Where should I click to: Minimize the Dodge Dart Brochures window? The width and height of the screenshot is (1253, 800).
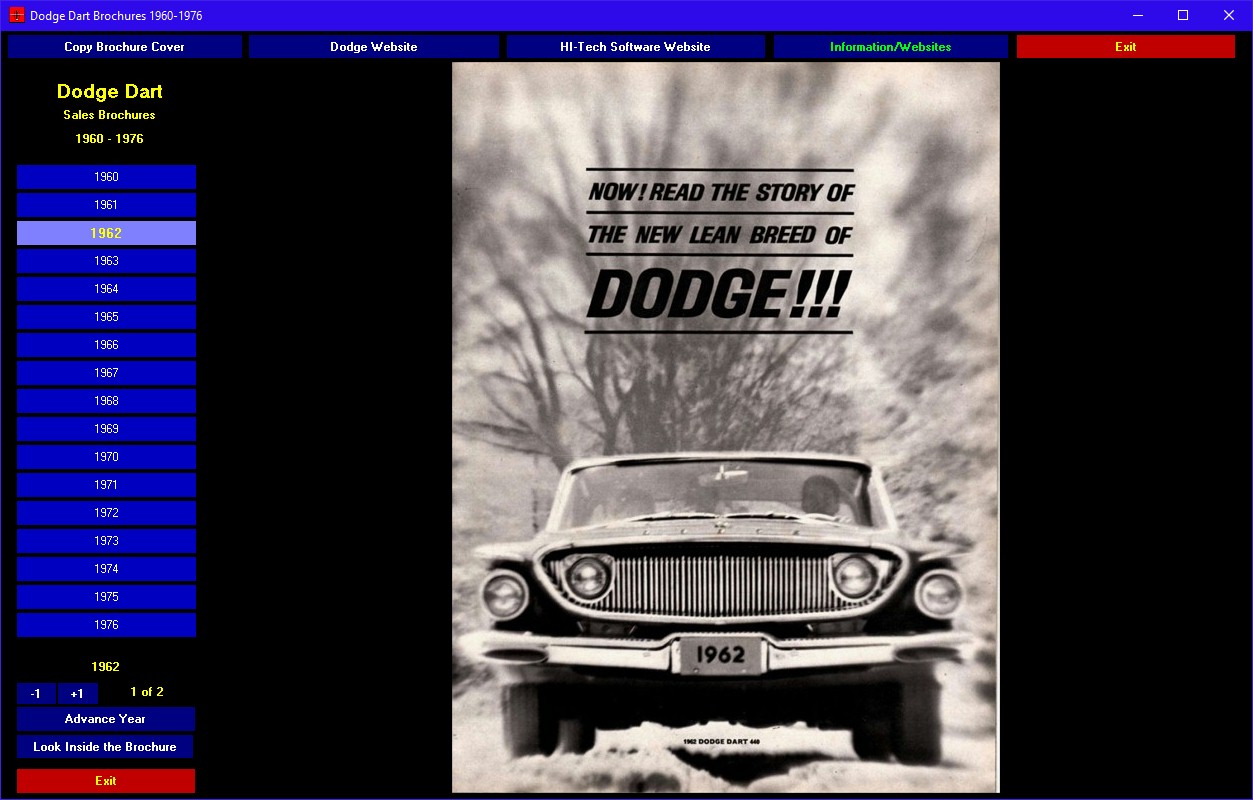click(x=1138, y=15)
